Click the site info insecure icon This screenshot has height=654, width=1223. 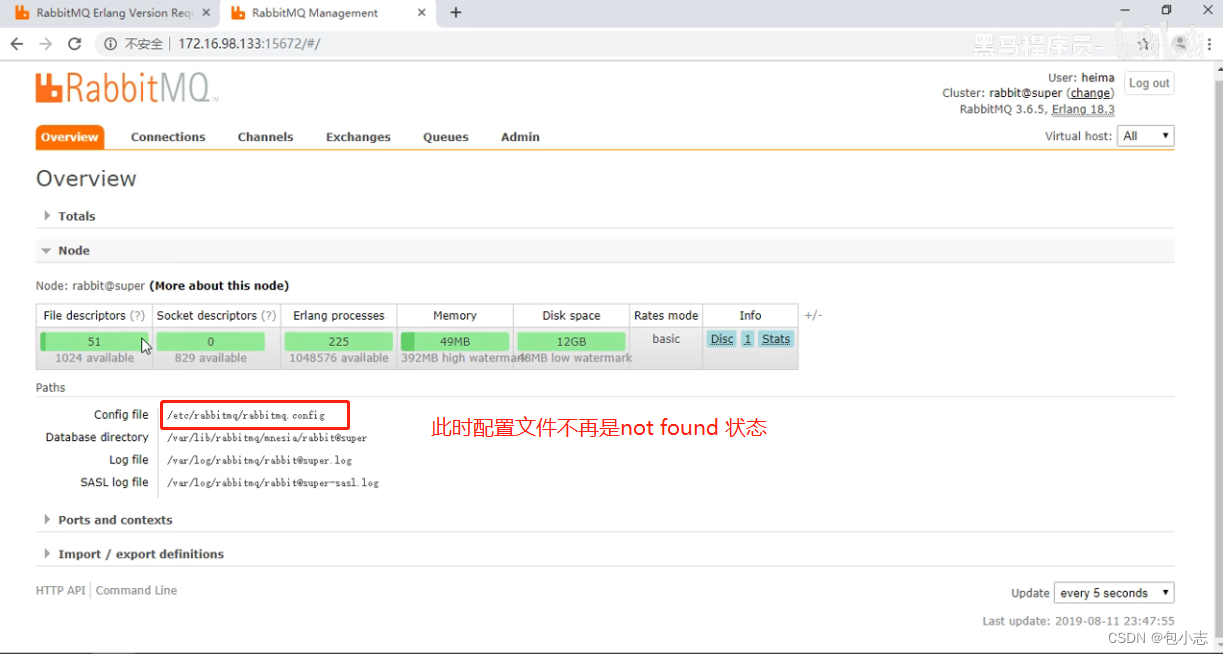(110, 44)
